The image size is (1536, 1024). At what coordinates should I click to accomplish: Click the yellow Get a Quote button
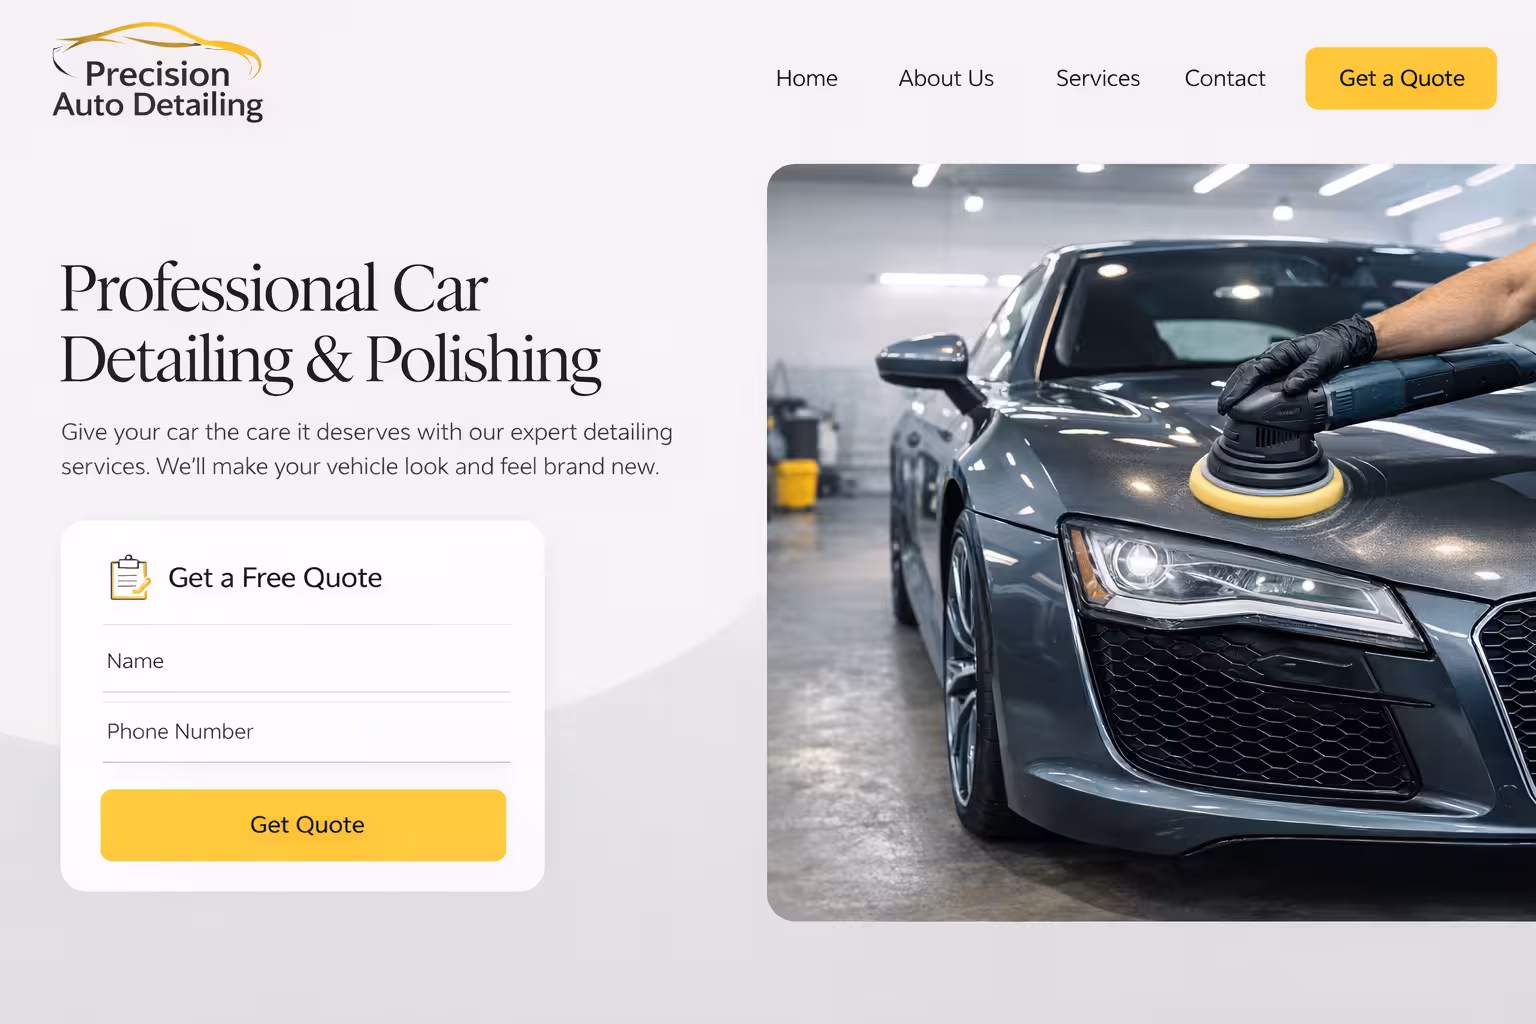[x=1400, y=78]
